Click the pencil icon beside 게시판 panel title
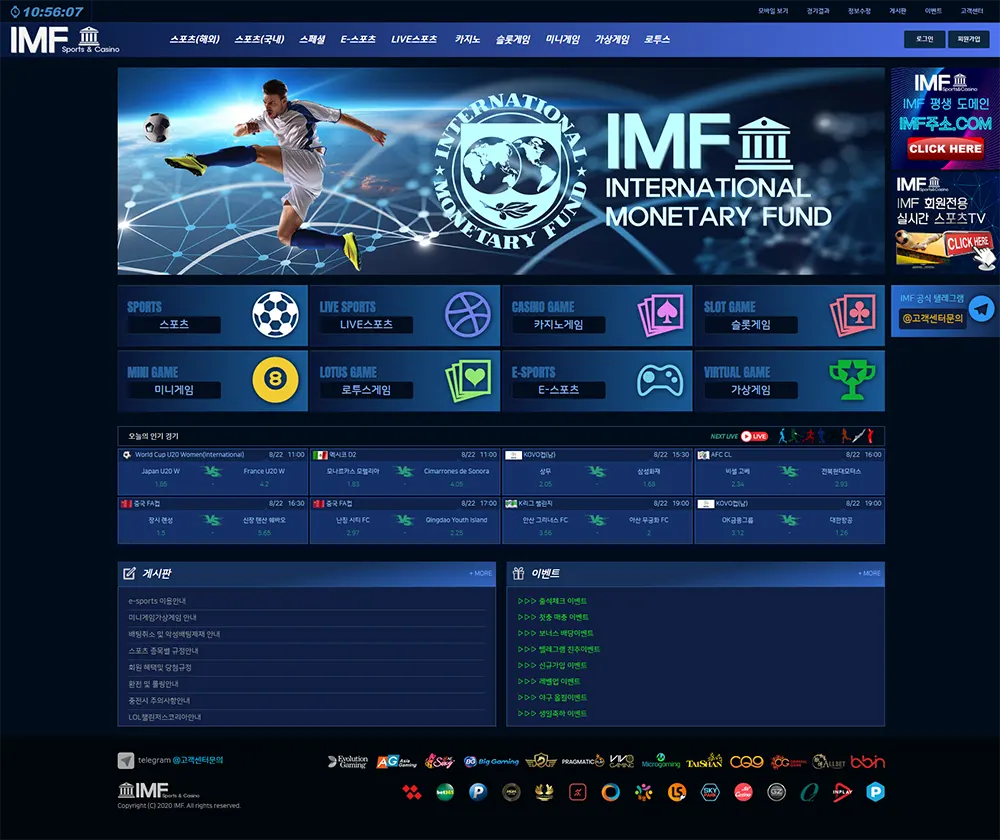Screen dimensions: 1000x840 [129, 573]
